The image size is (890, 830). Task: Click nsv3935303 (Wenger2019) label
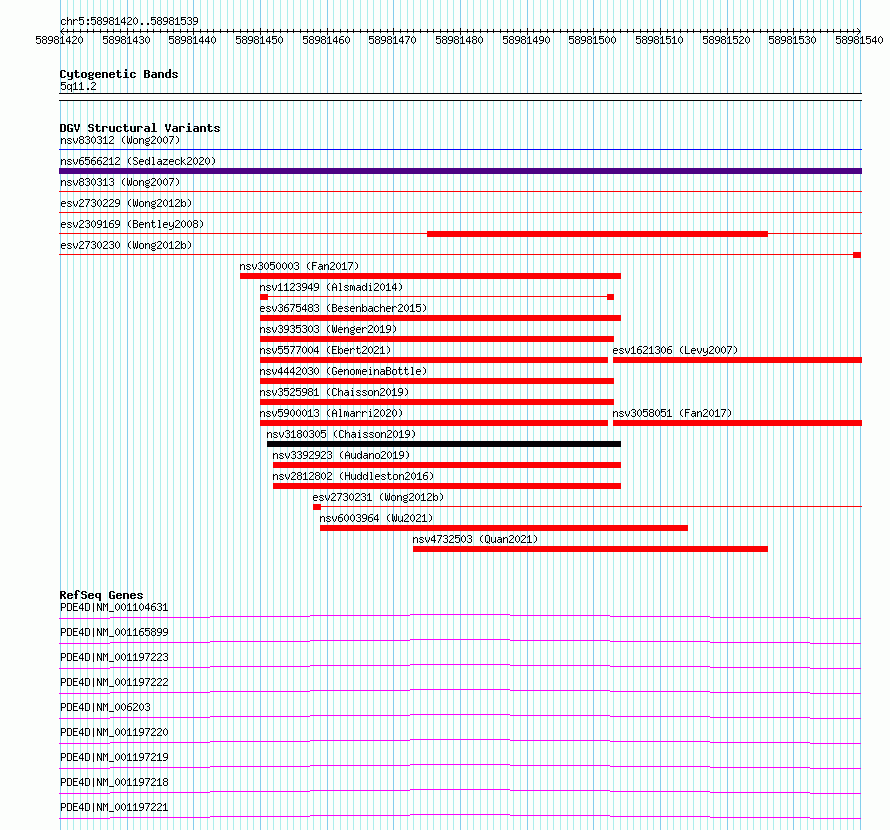(328, 329)
